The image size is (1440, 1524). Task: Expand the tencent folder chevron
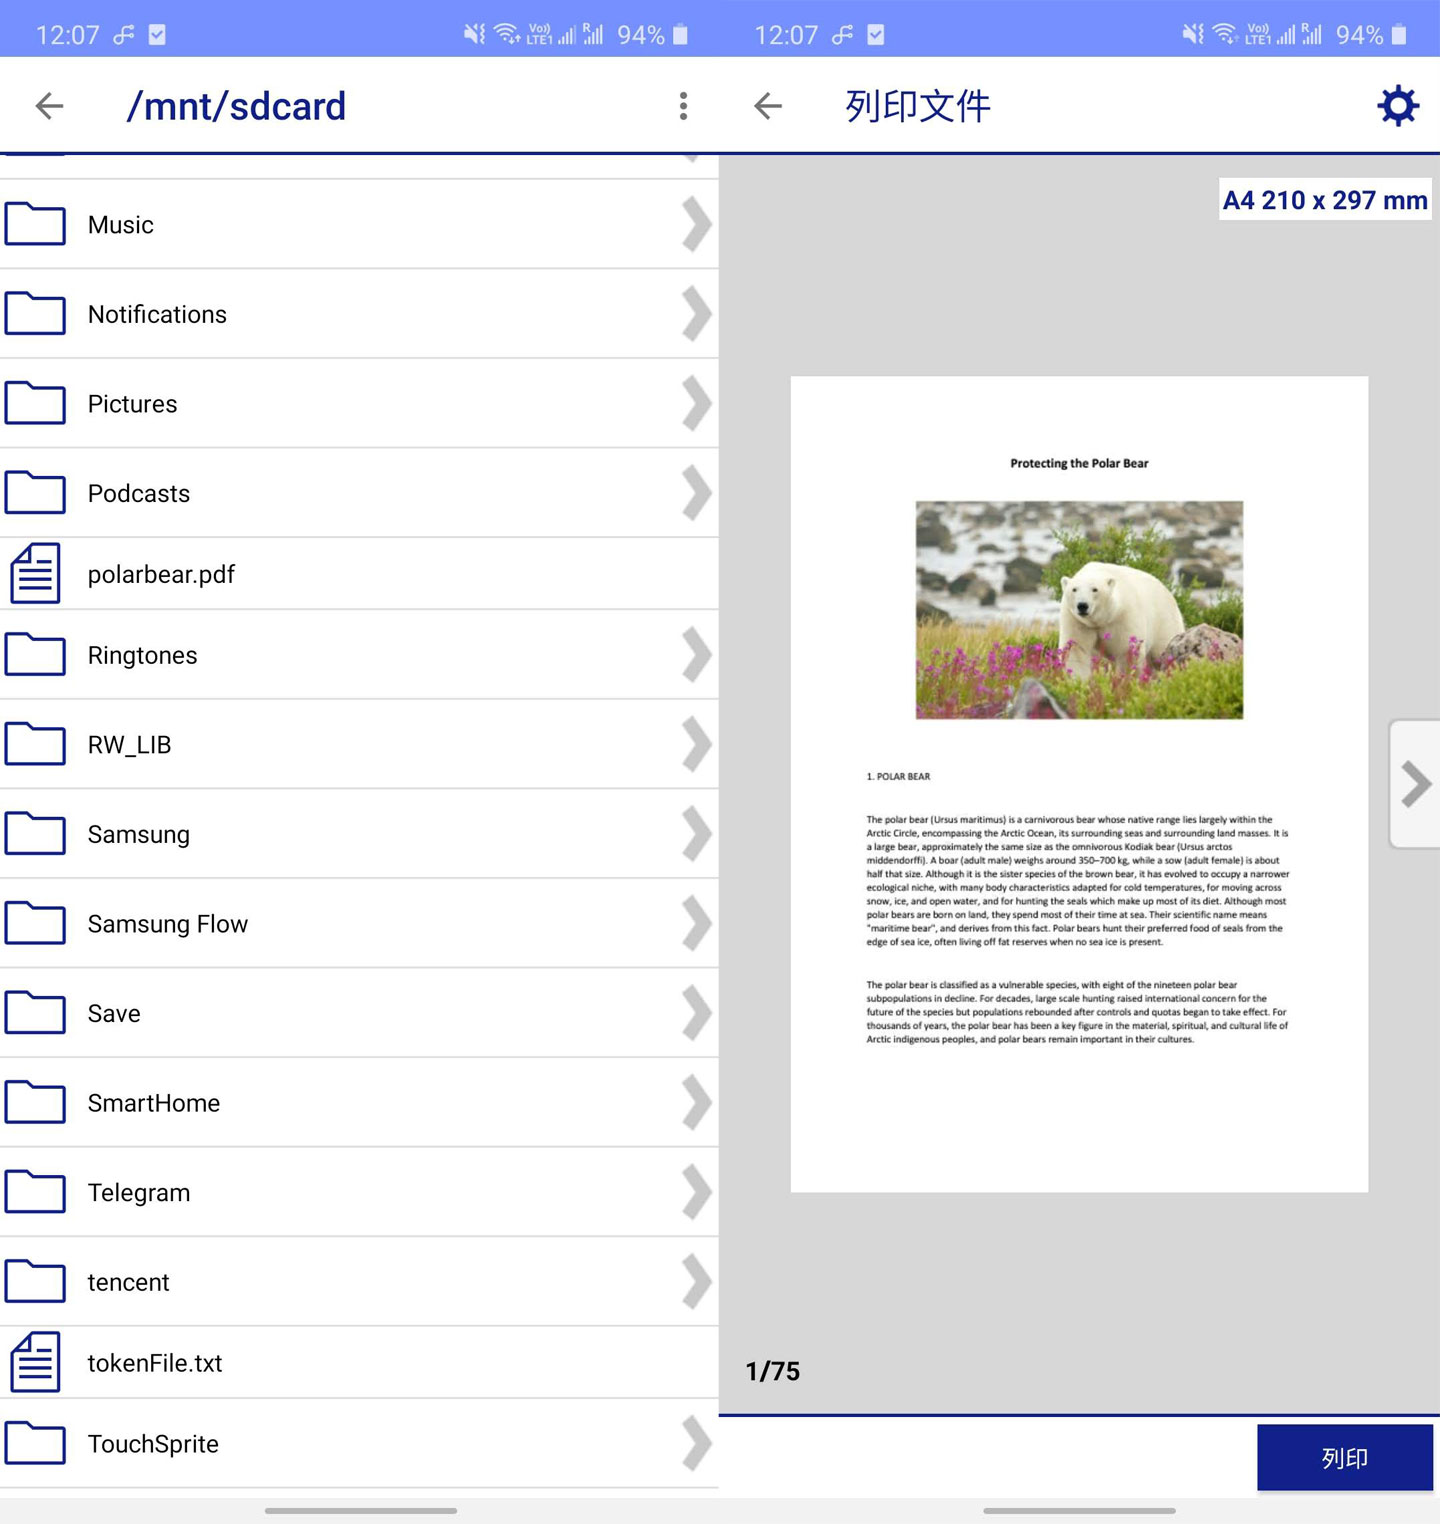(x=696, y=1281)
